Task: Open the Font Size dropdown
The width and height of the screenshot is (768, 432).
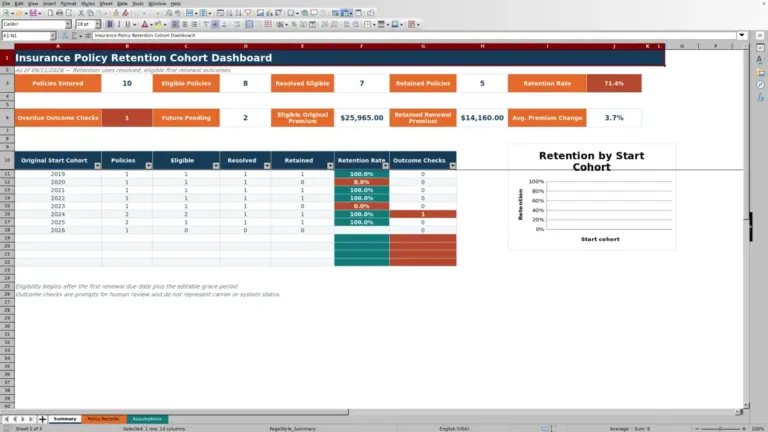Action: click(97, 24)
